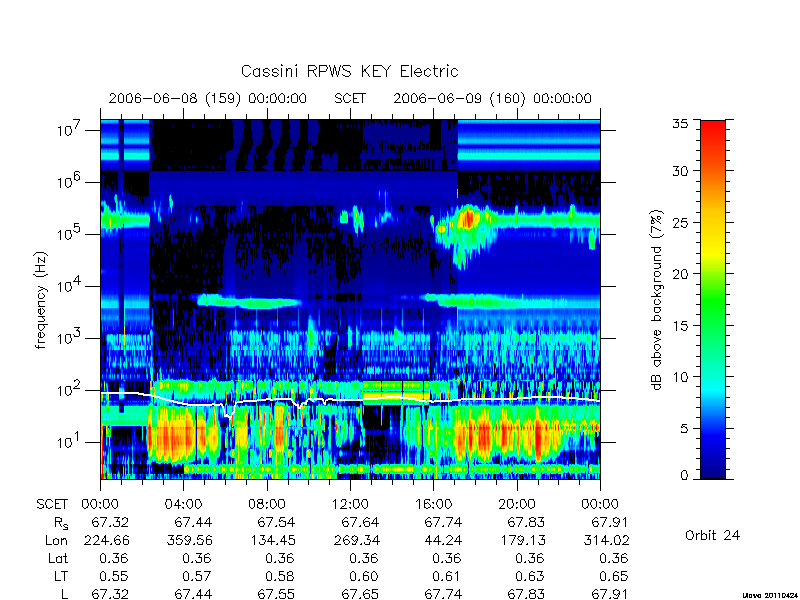Image resolution: width=800 pixels, height=600 pixels.
Task: Click the 10^5 frequency tick label
Action: point(68,234)
